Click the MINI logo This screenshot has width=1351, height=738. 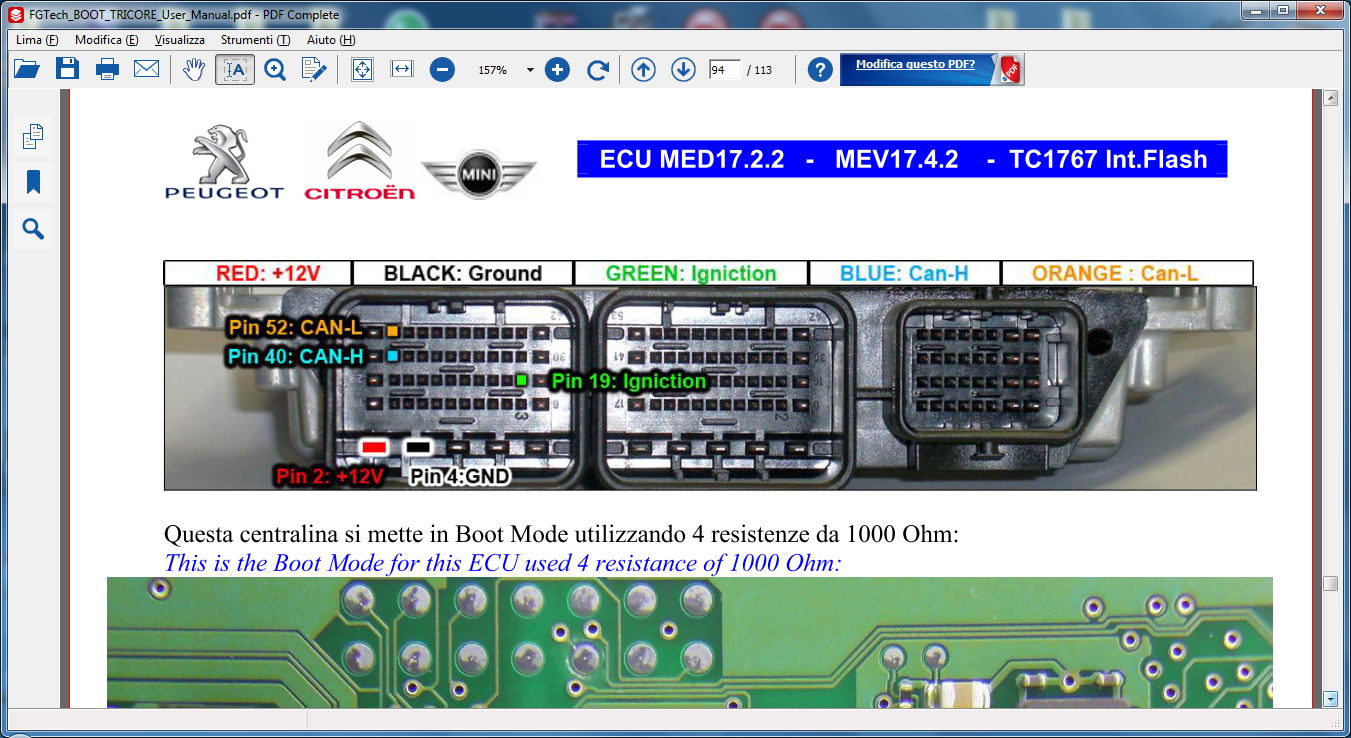tap(478, 176)
